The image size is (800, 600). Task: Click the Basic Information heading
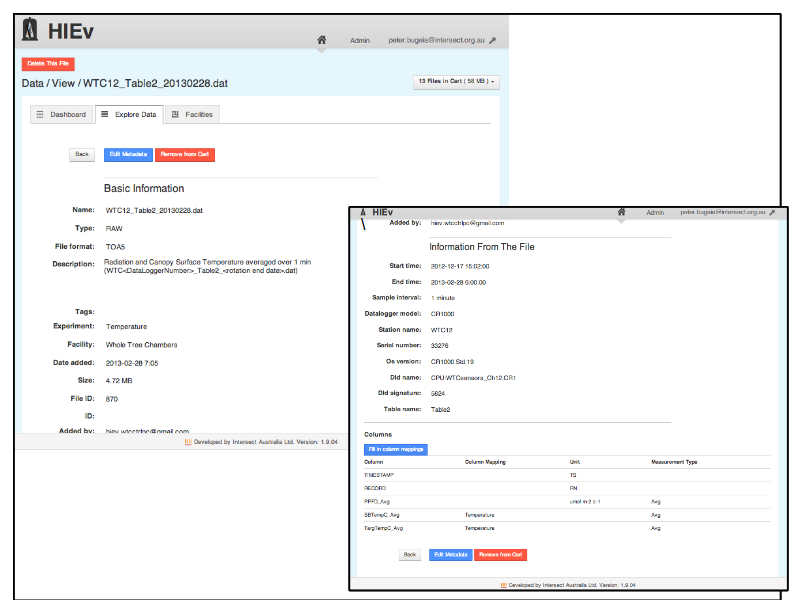(144, 188)
